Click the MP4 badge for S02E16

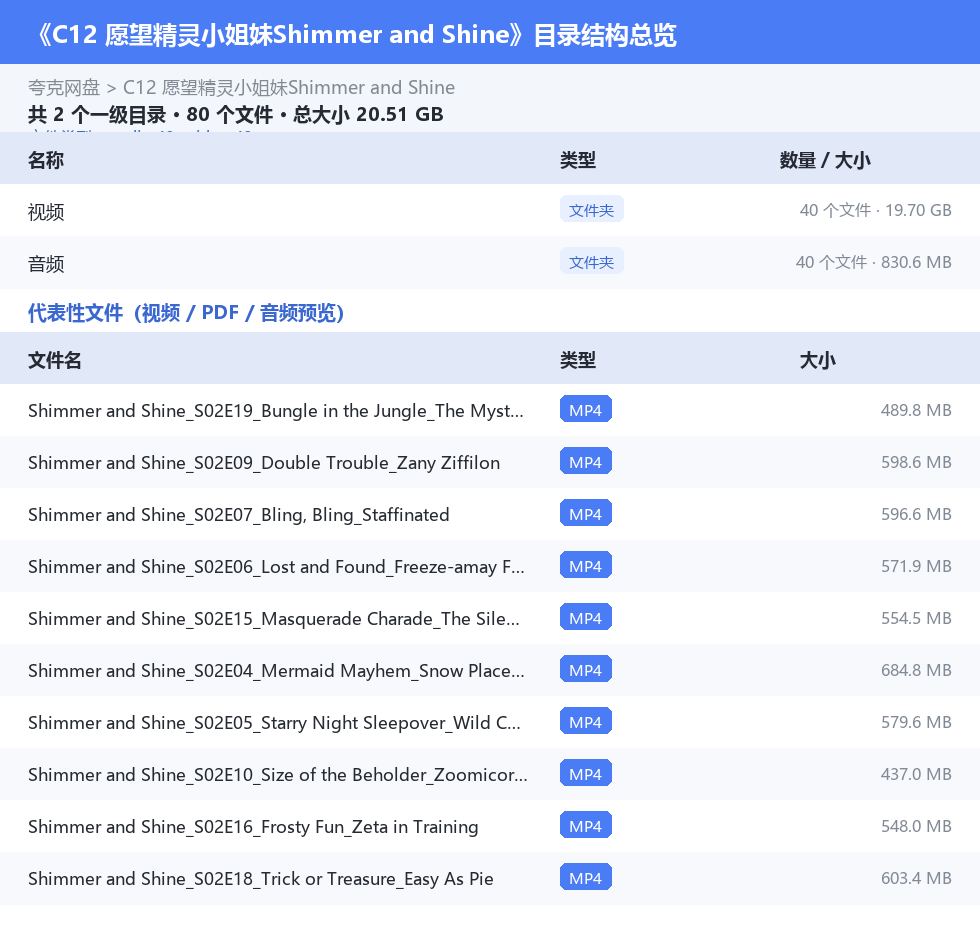[x=586, y=825]
